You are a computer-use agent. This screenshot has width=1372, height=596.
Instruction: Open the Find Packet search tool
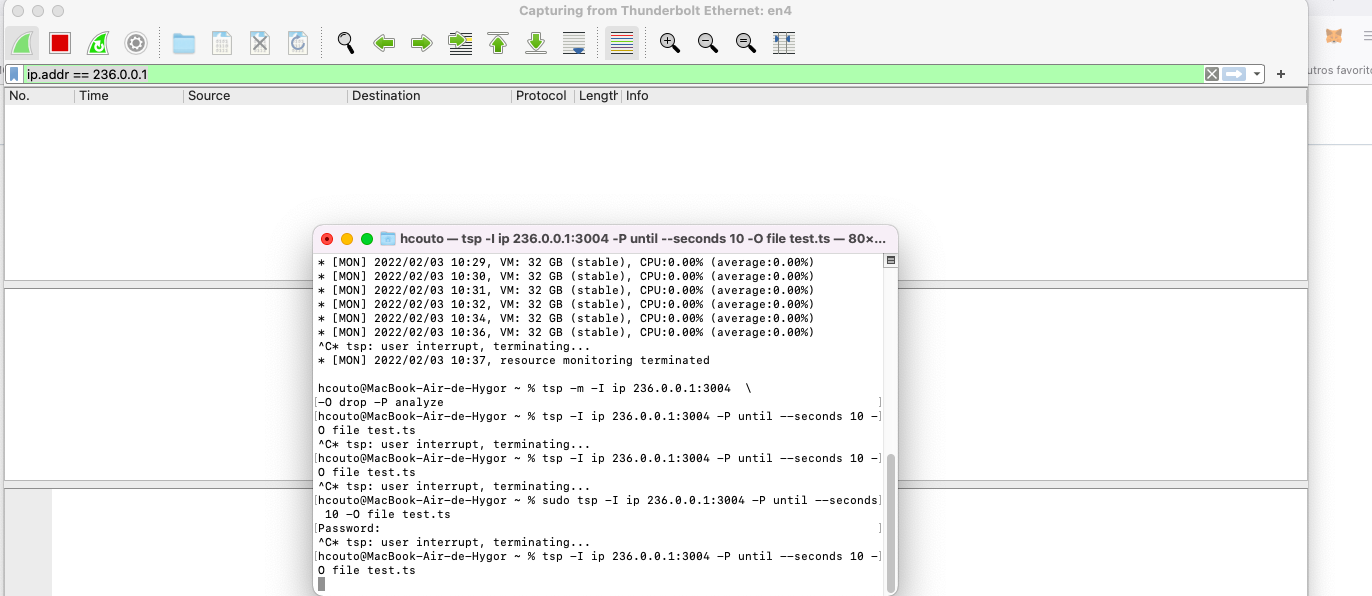point(345,42)
